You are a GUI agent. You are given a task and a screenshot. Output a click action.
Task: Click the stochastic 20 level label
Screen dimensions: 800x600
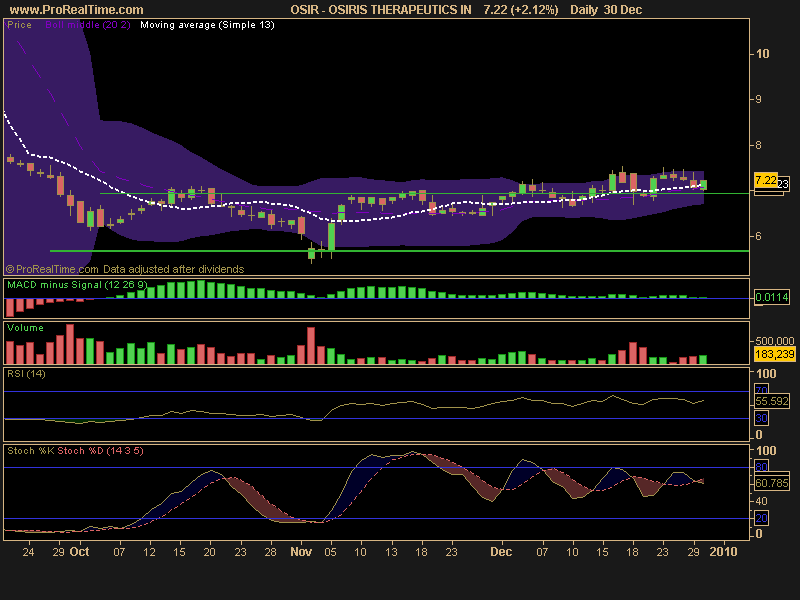click(761, 518)
